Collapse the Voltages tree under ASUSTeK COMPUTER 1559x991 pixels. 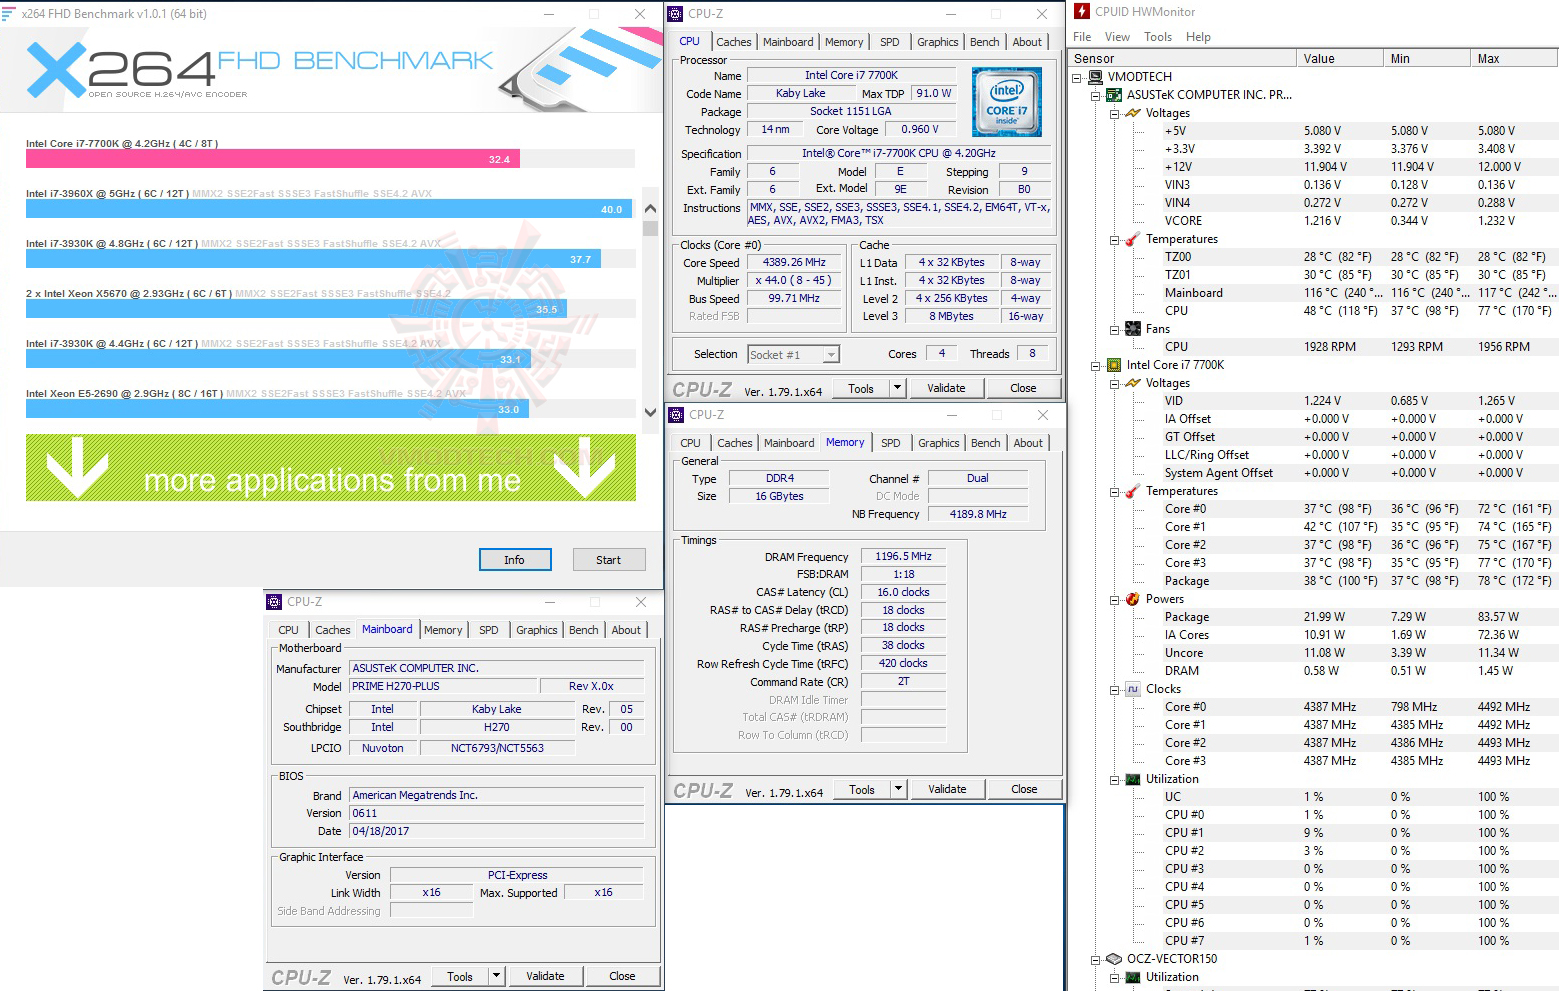click(1113, 112)
